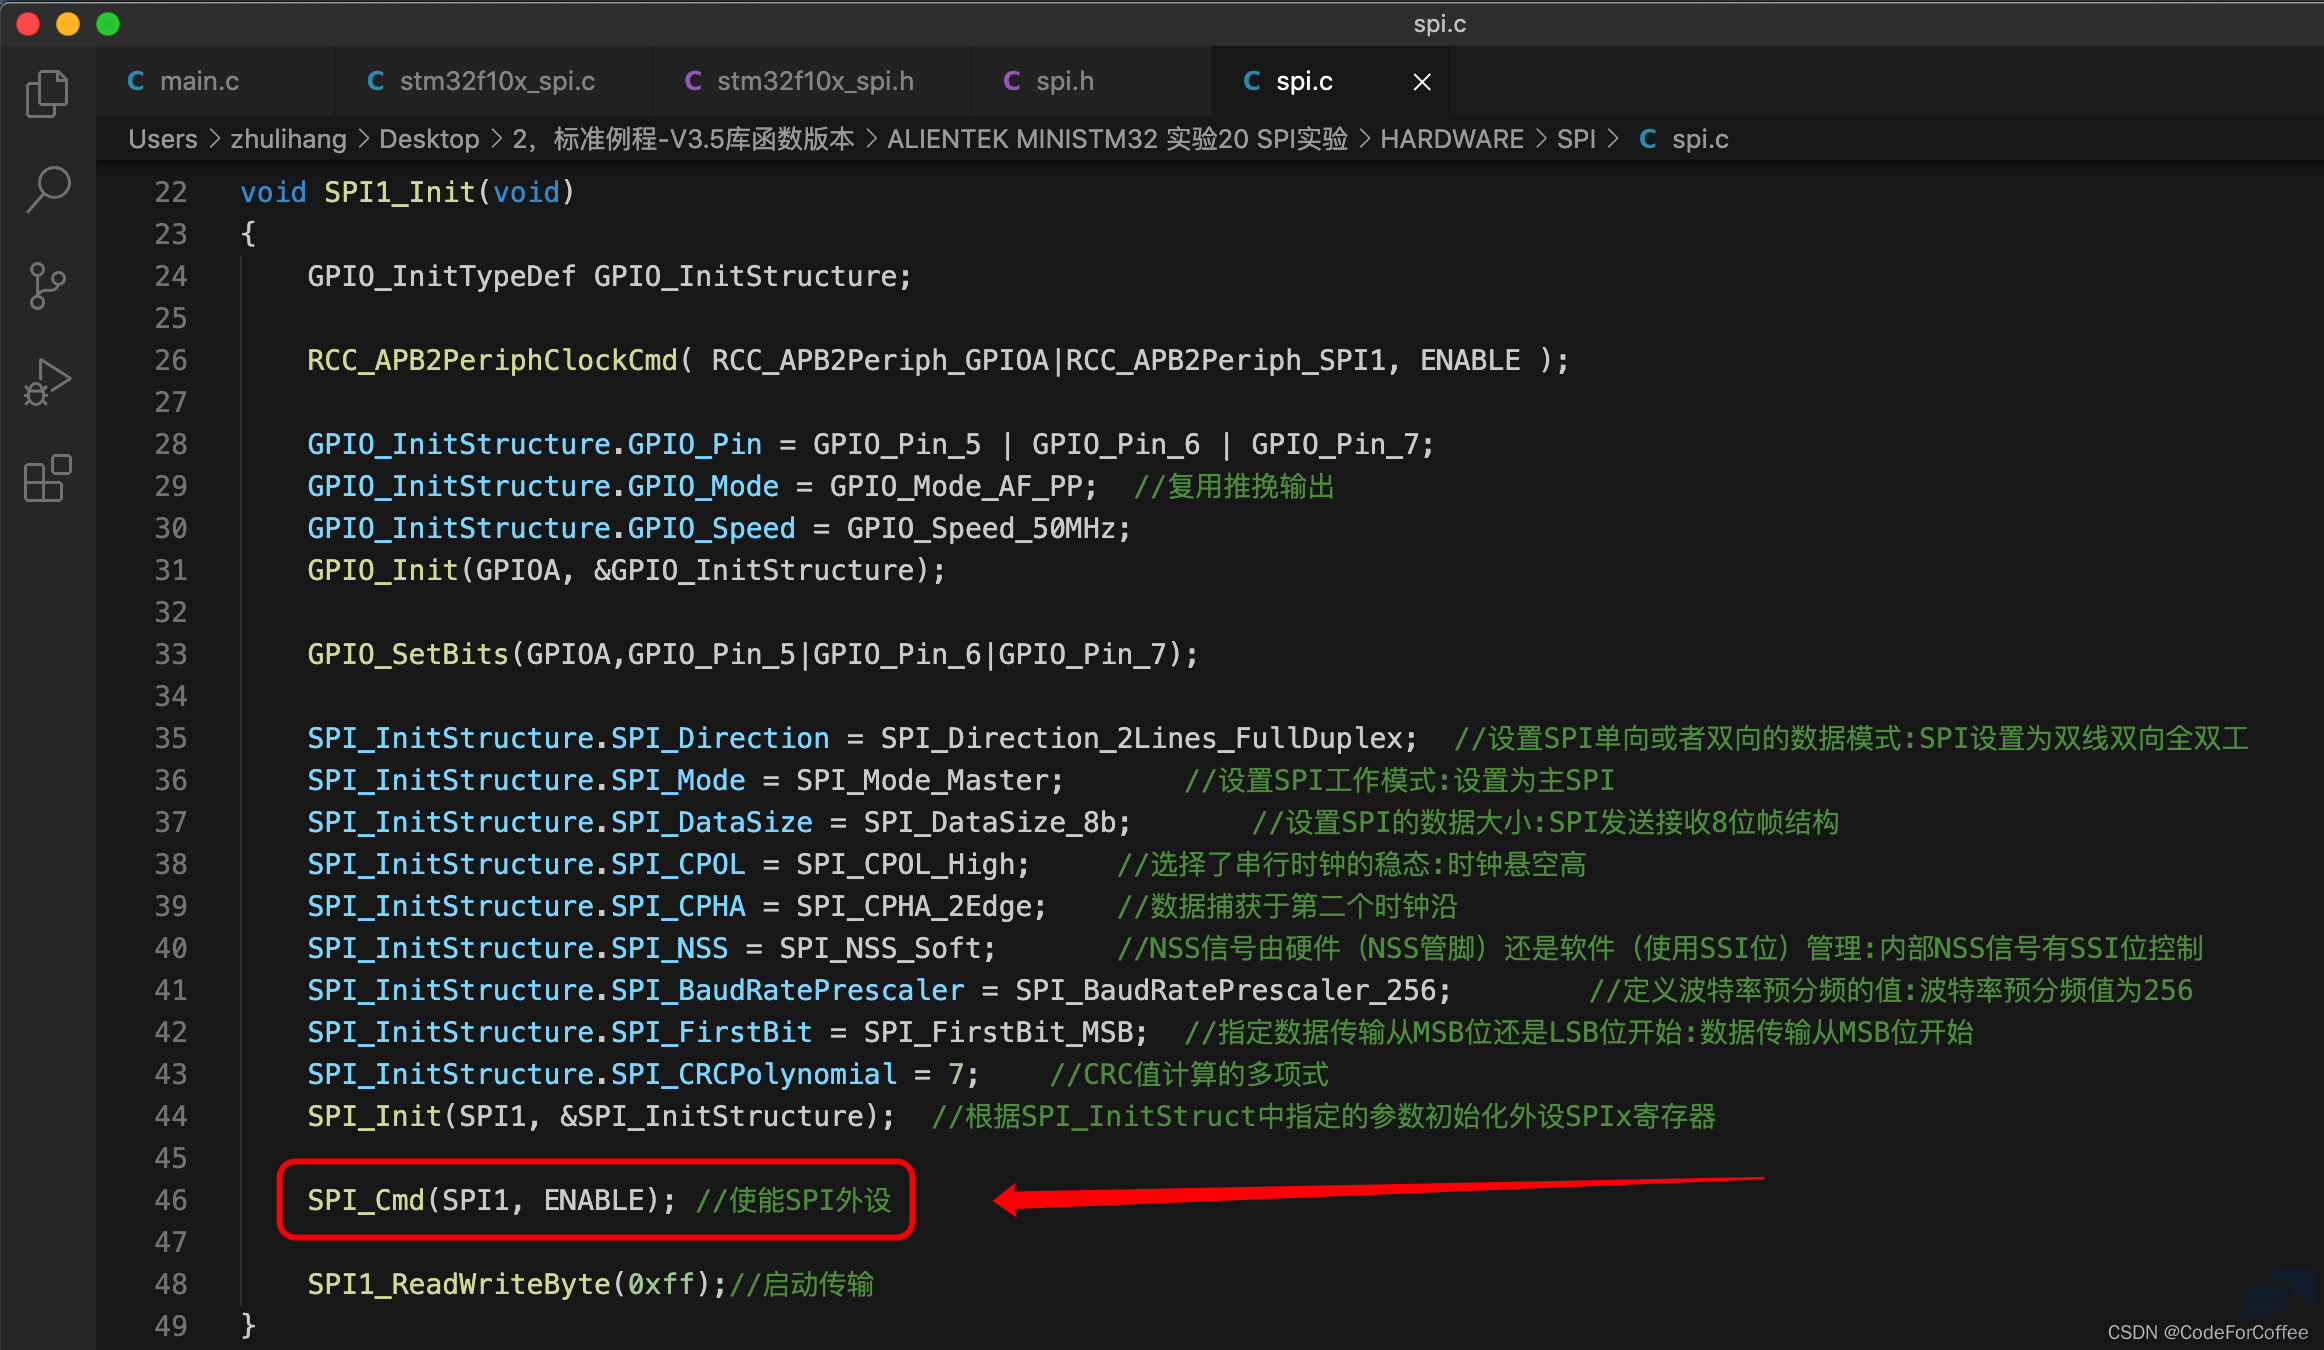Expand breadcrumb chevron after zhulihang
The image size is (2324, 1350).
point(363,139)
